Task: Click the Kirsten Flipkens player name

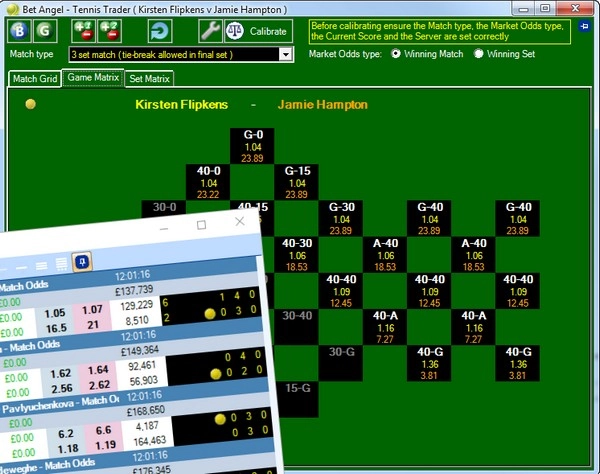Action: [181, 104]
